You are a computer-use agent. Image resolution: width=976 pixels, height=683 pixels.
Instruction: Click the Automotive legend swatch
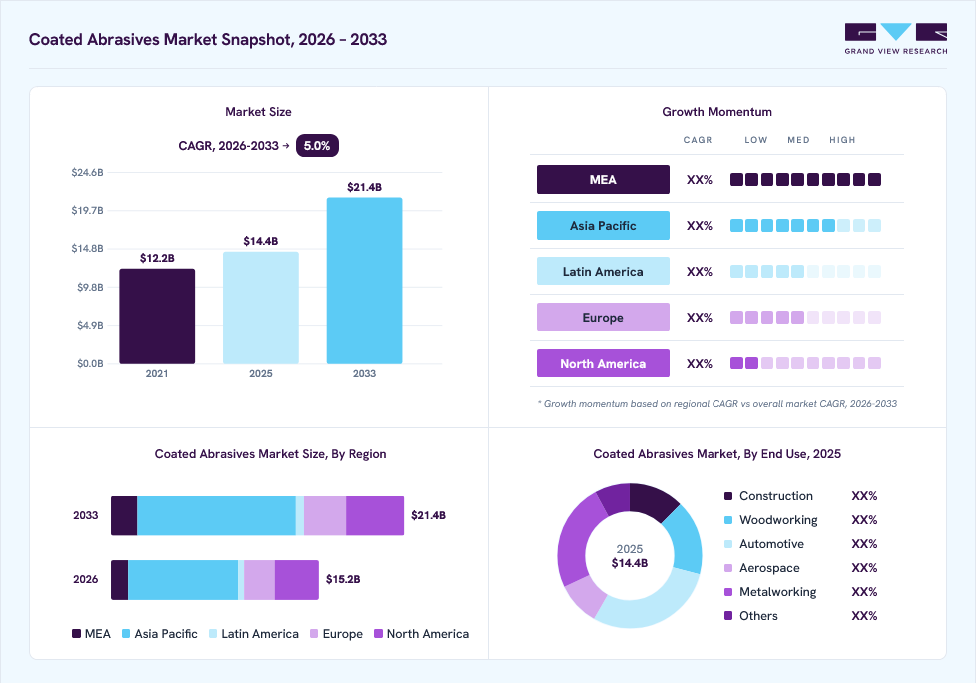coord(728,544)
